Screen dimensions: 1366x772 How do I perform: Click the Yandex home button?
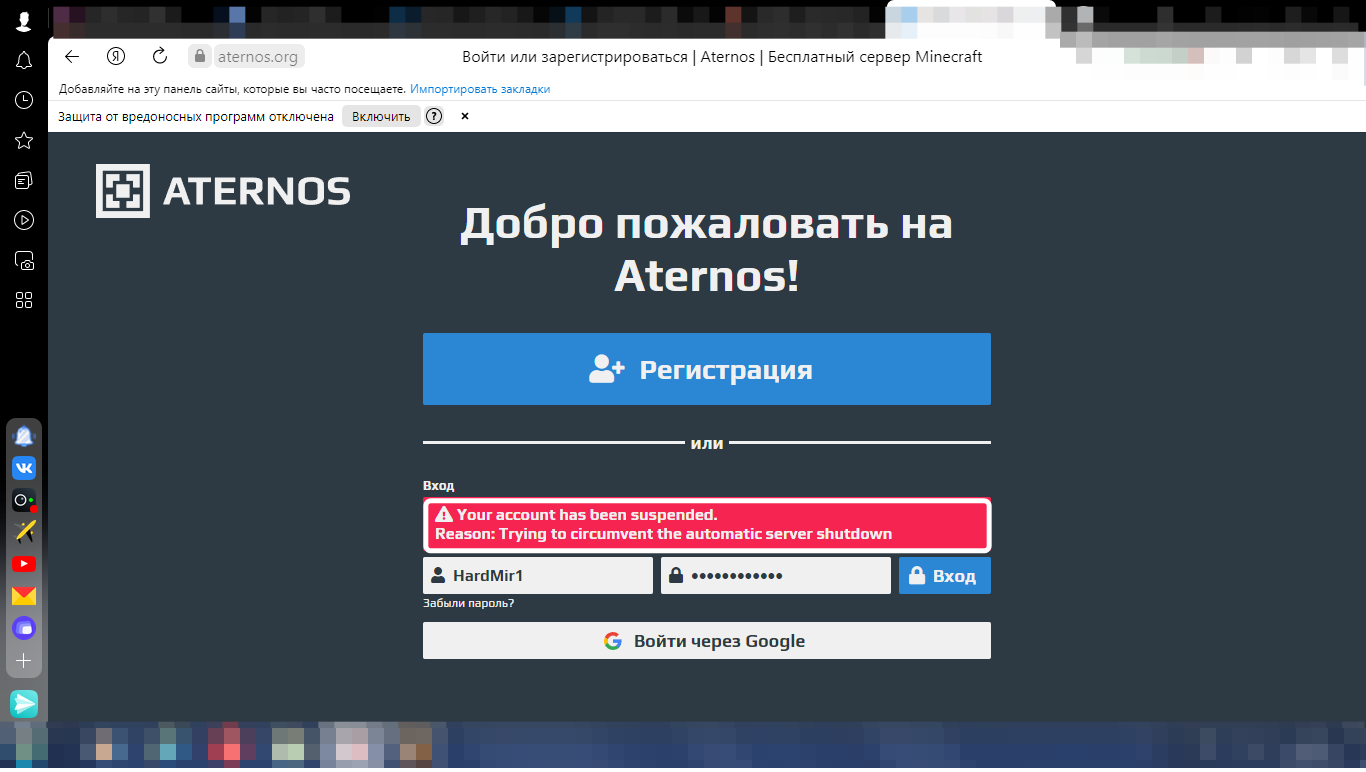(116, 57)
